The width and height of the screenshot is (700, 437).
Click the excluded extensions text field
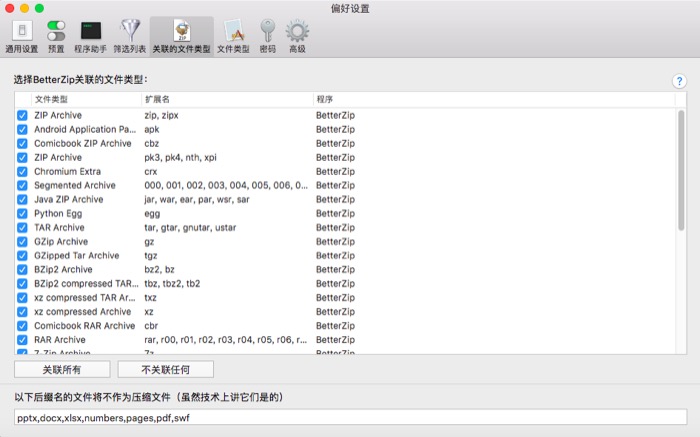tap(350, 417)
